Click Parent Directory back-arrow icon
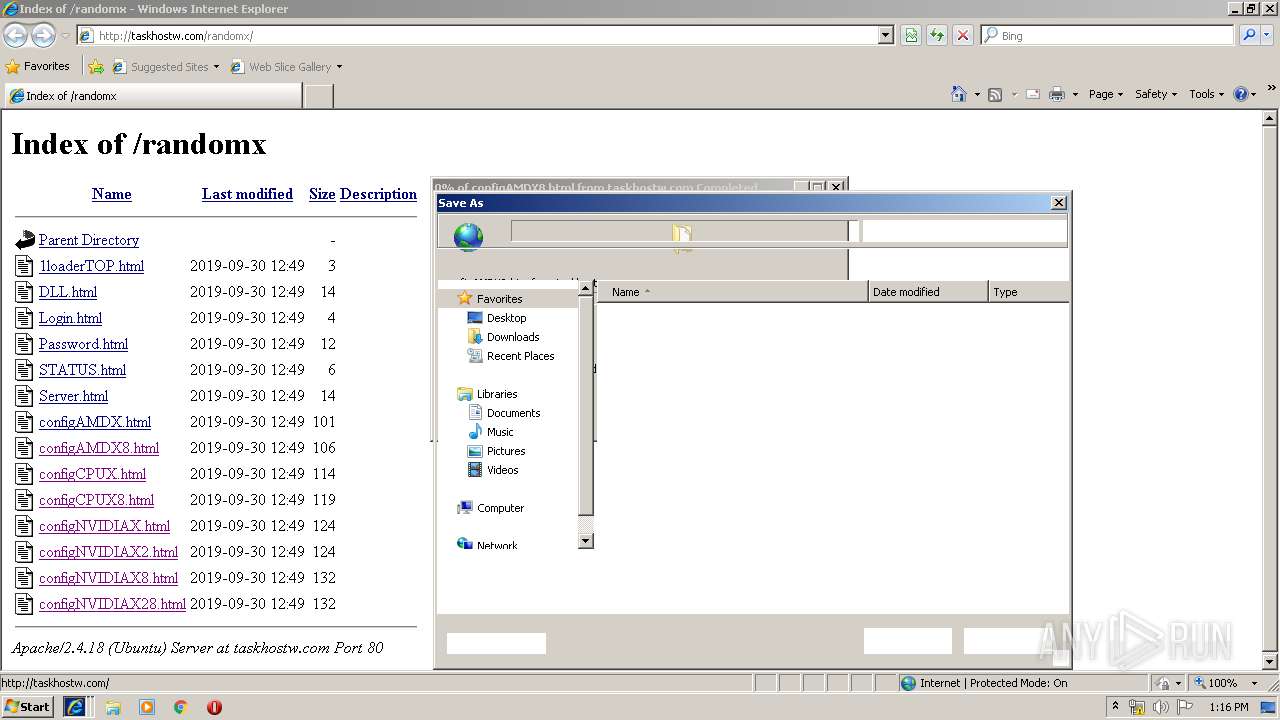 click(x=24, y=240)
